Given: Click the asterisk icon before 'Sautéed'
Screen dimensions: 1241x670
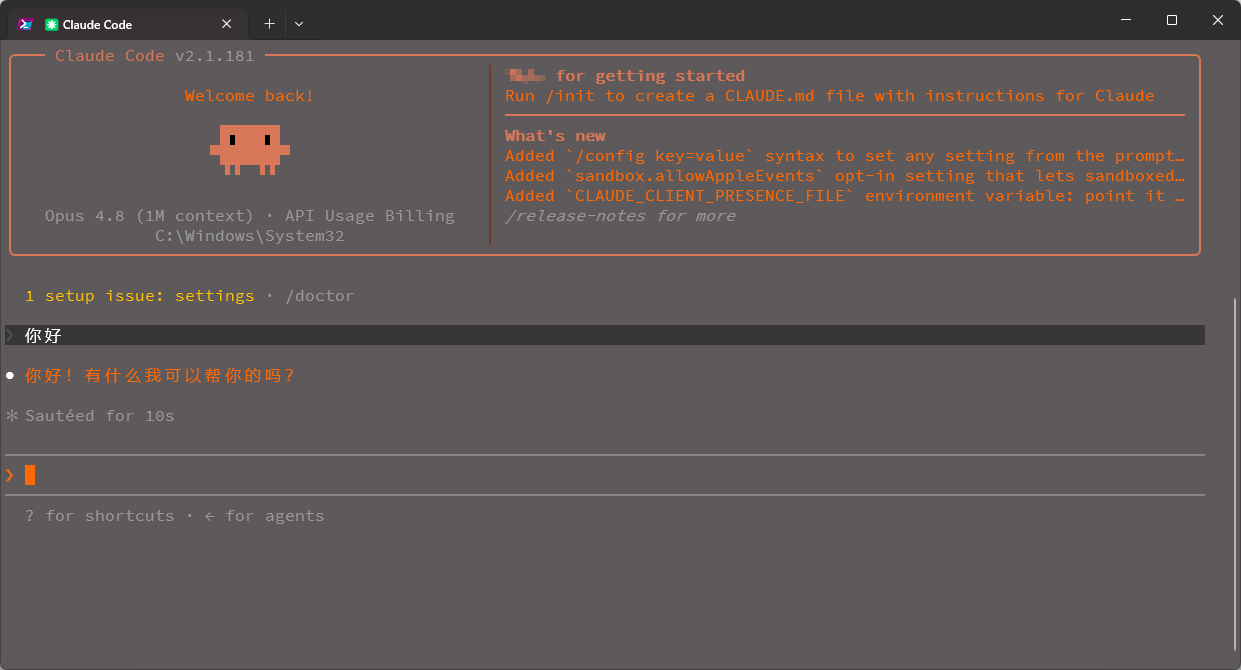Looking at the screenshot, I should point(12,415).
